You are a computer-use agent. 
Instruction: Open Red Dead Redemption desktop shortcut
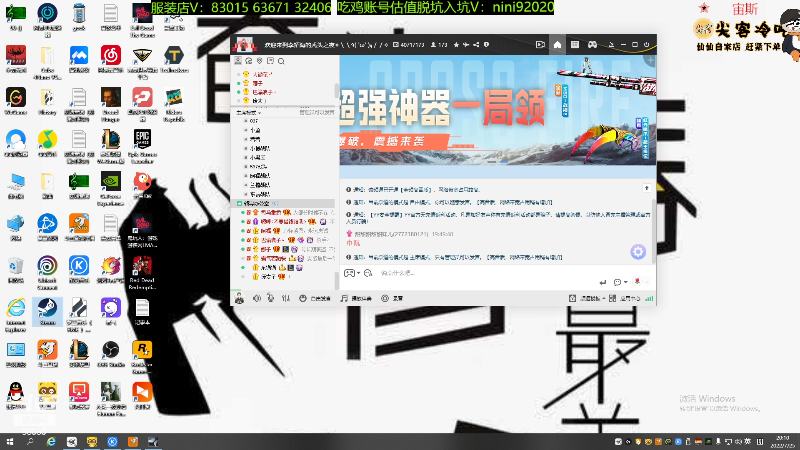(x=142, y=273)
